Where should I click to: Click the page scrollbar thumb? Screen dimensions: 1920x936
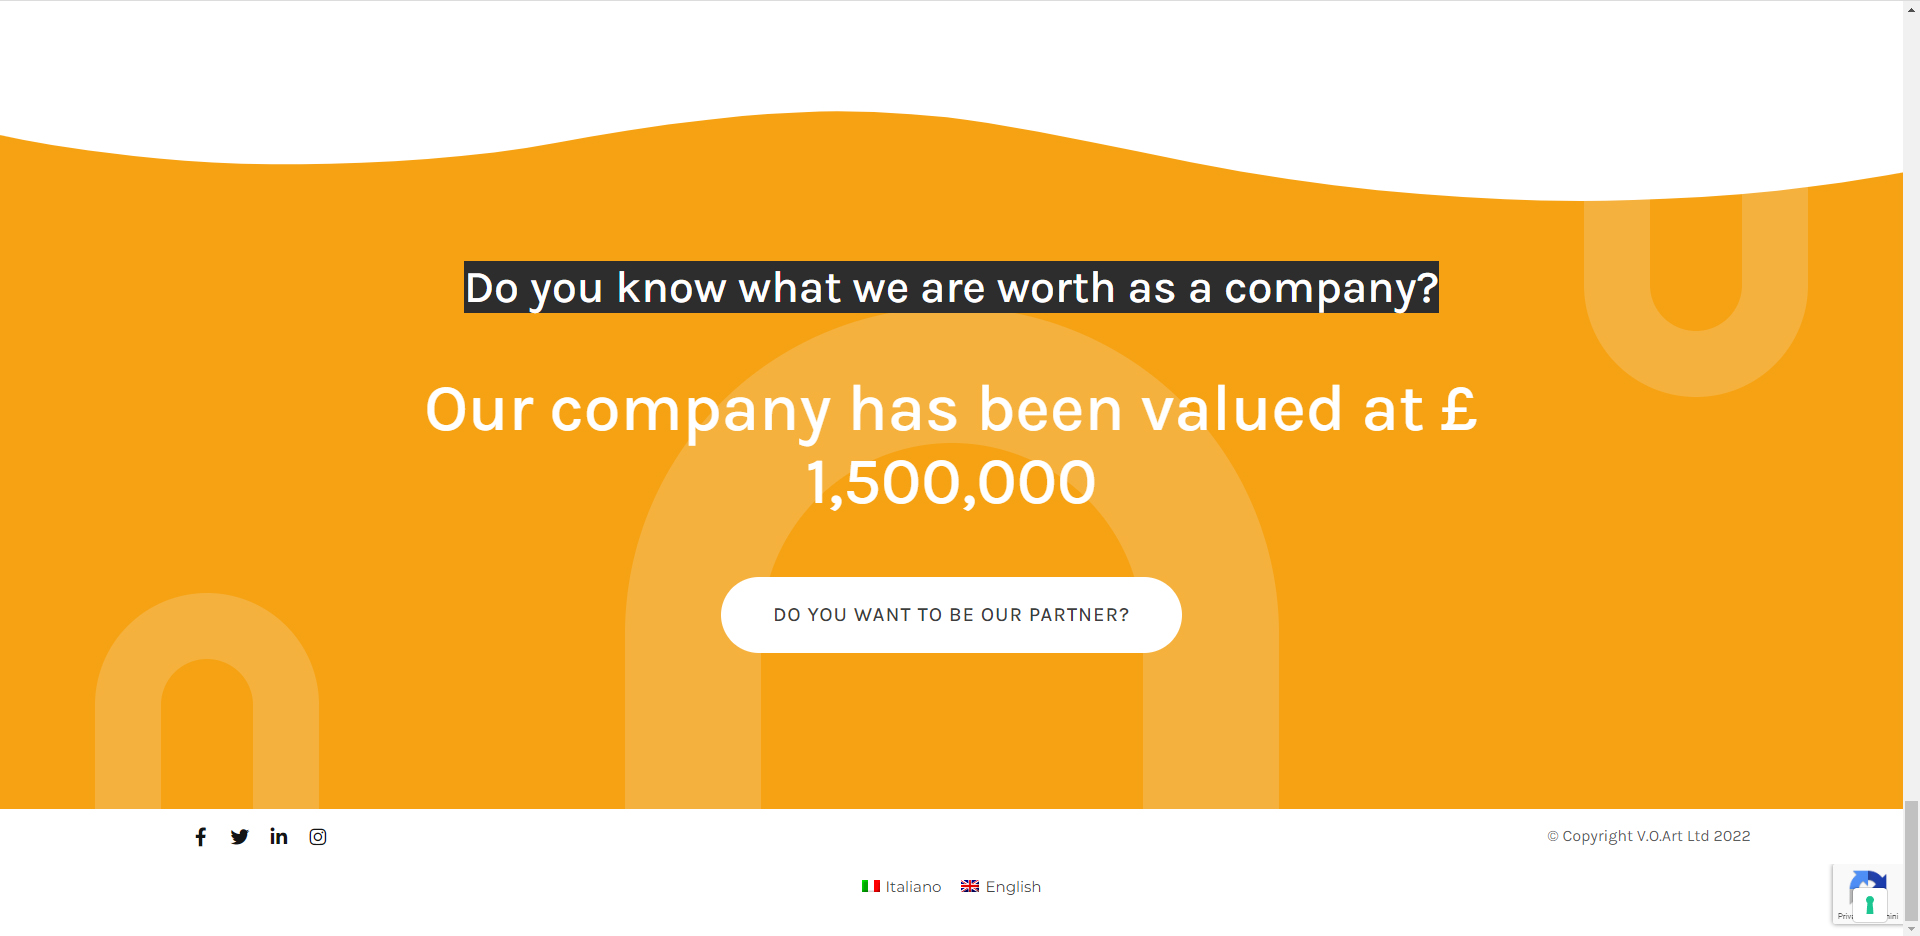pos(1911,859)
